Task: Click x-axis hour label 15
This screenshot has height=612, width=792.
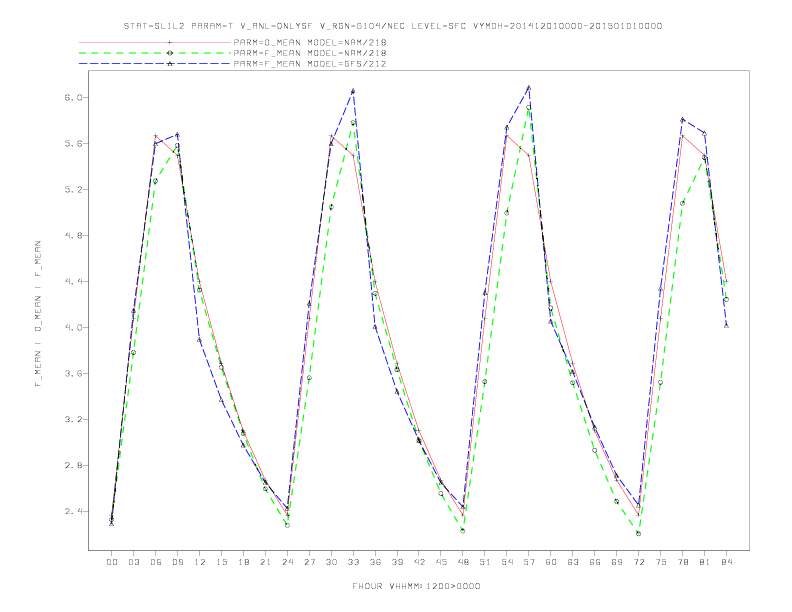Action: (221, 562)
